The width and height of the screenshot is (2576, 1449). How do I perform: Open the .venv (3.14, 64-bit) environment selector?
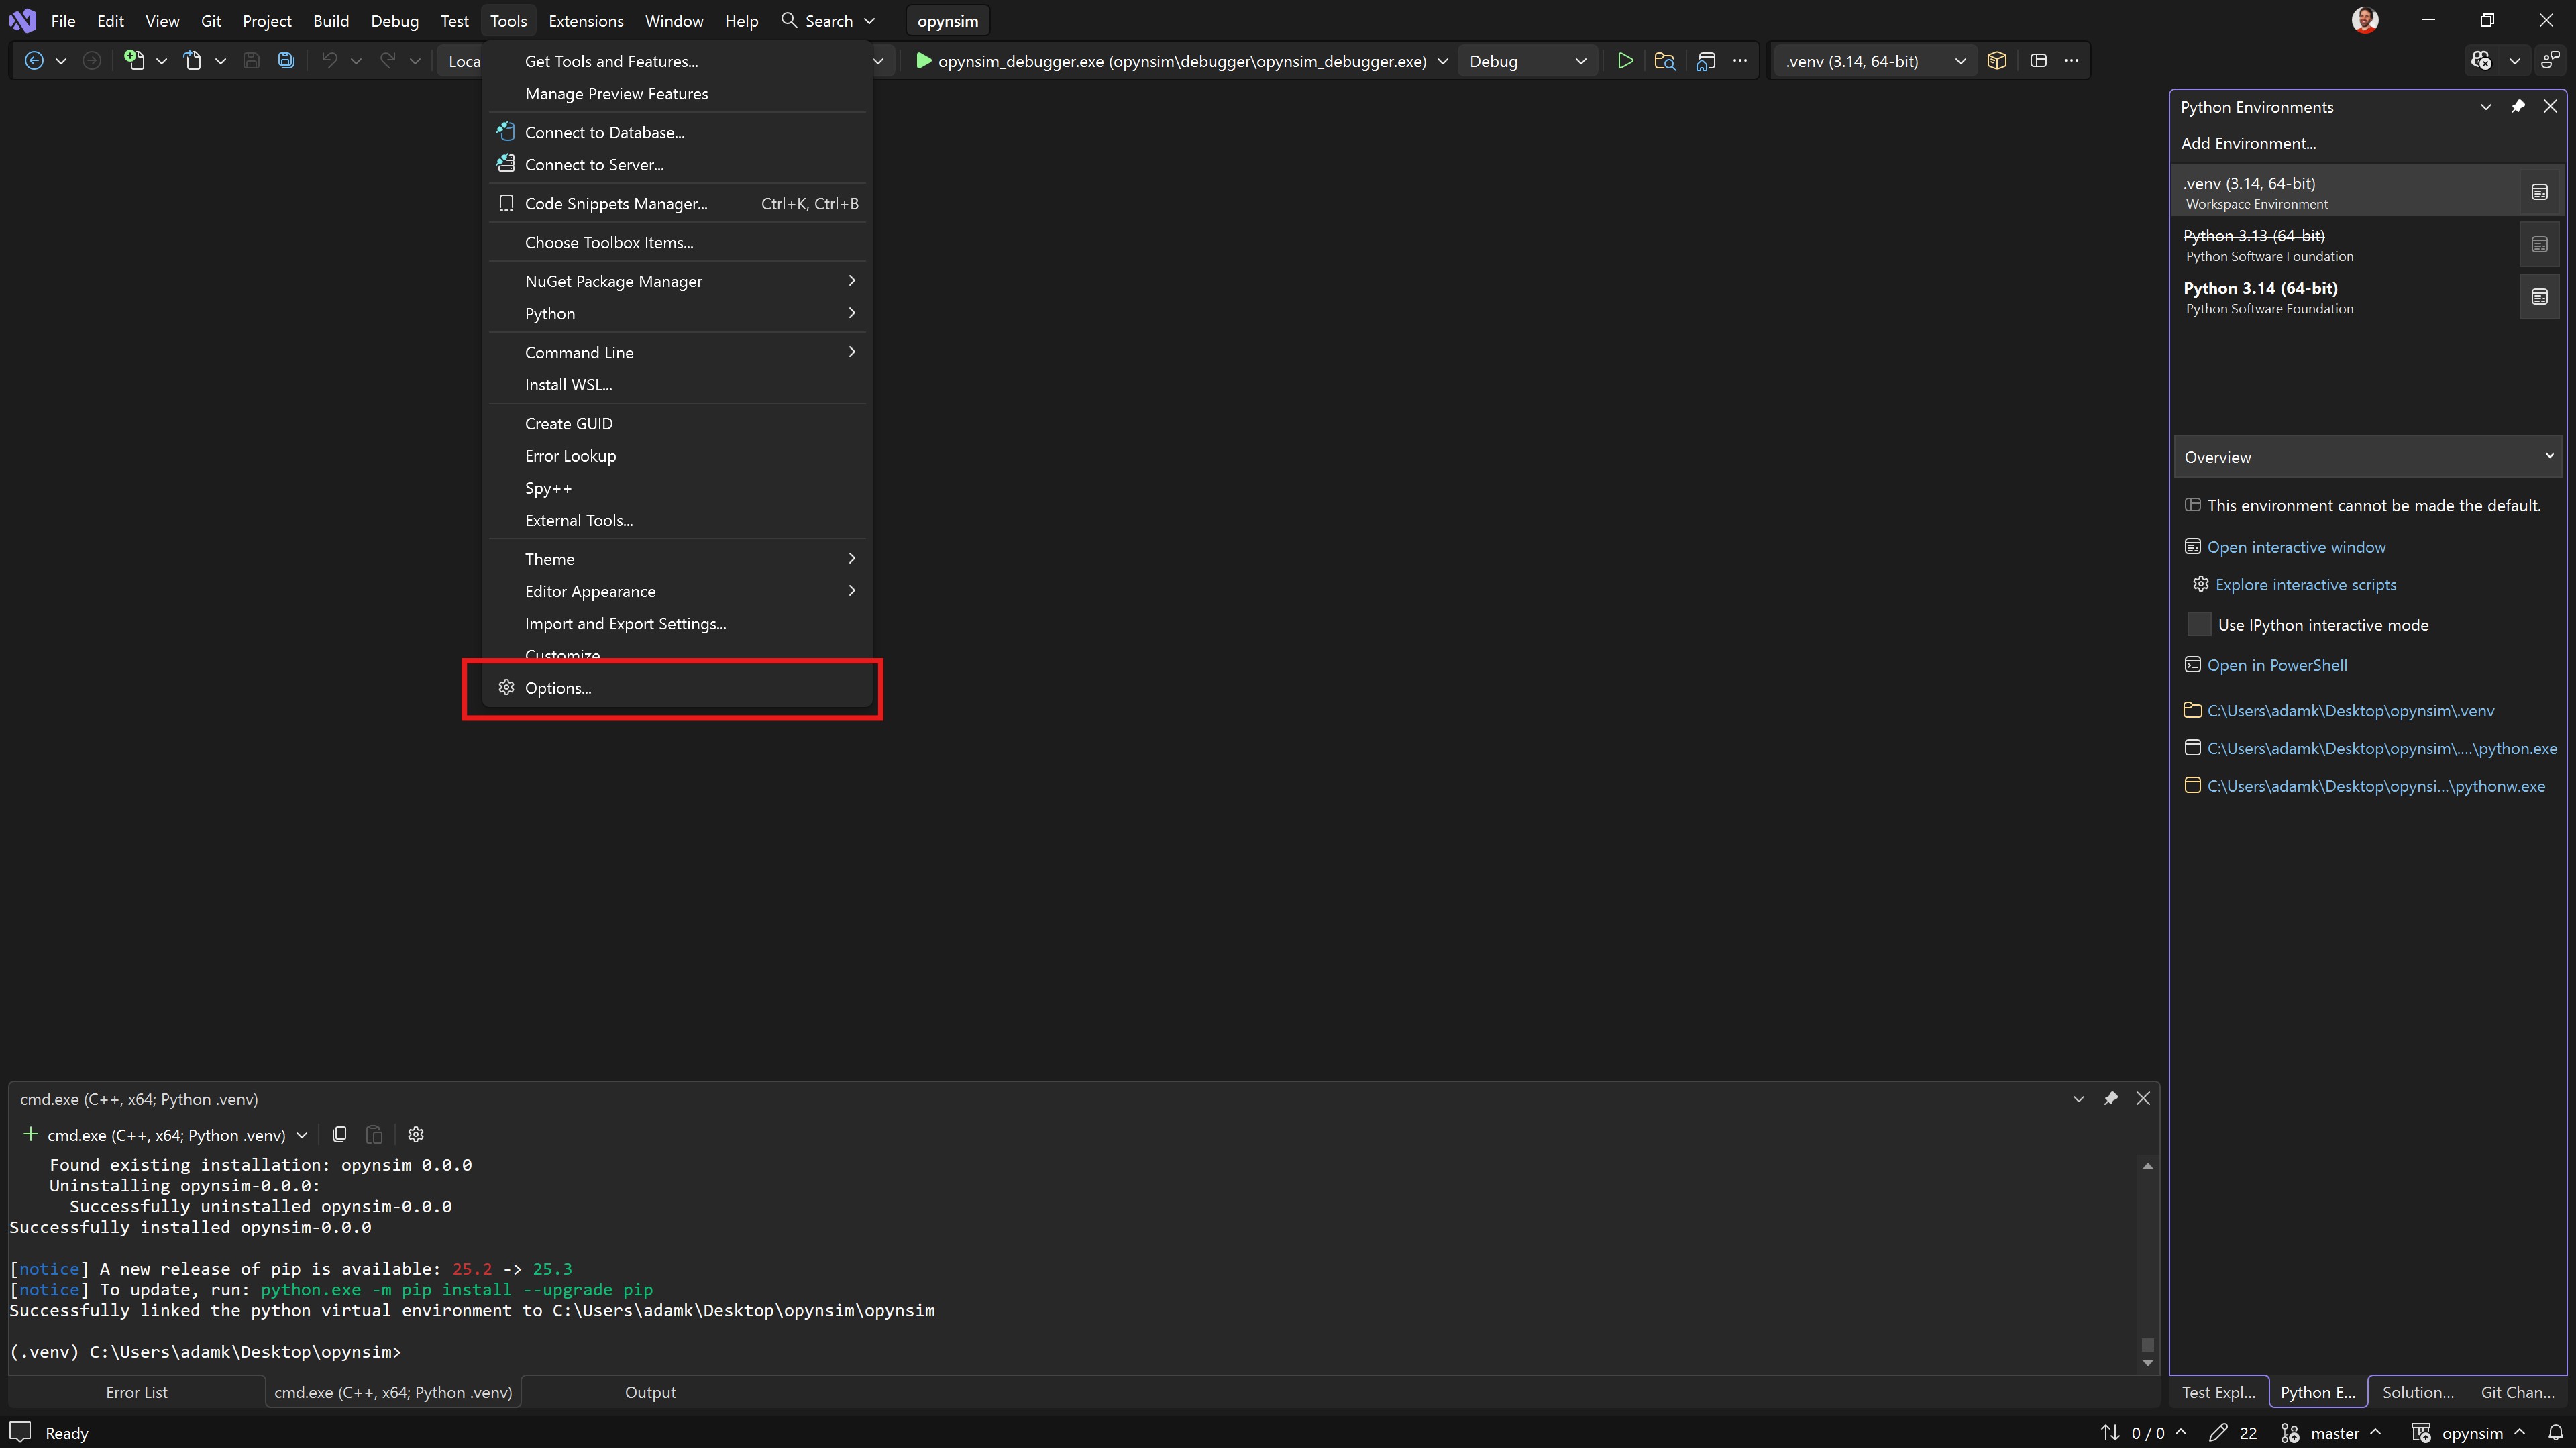point(1874,61)
